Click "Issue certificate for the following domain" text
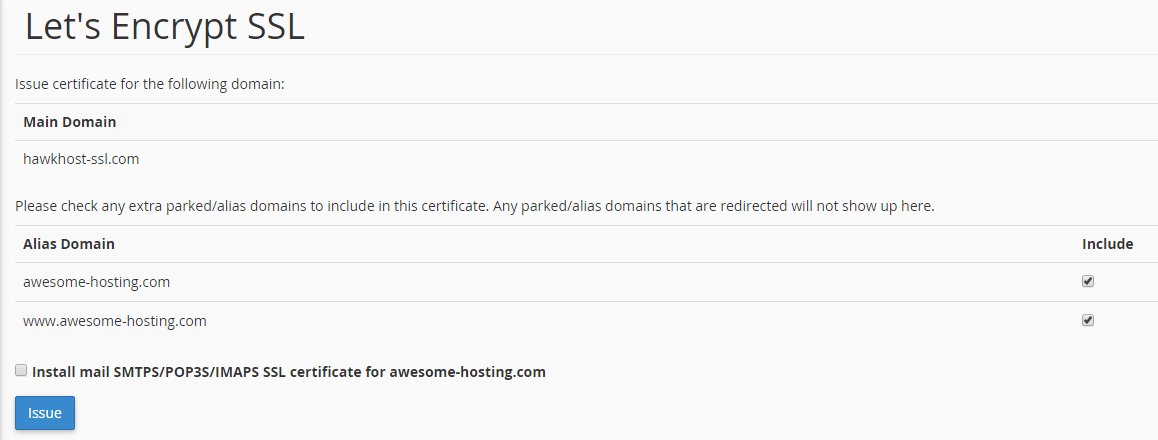The image size is (1158, 440). click(x=150, y=84)
